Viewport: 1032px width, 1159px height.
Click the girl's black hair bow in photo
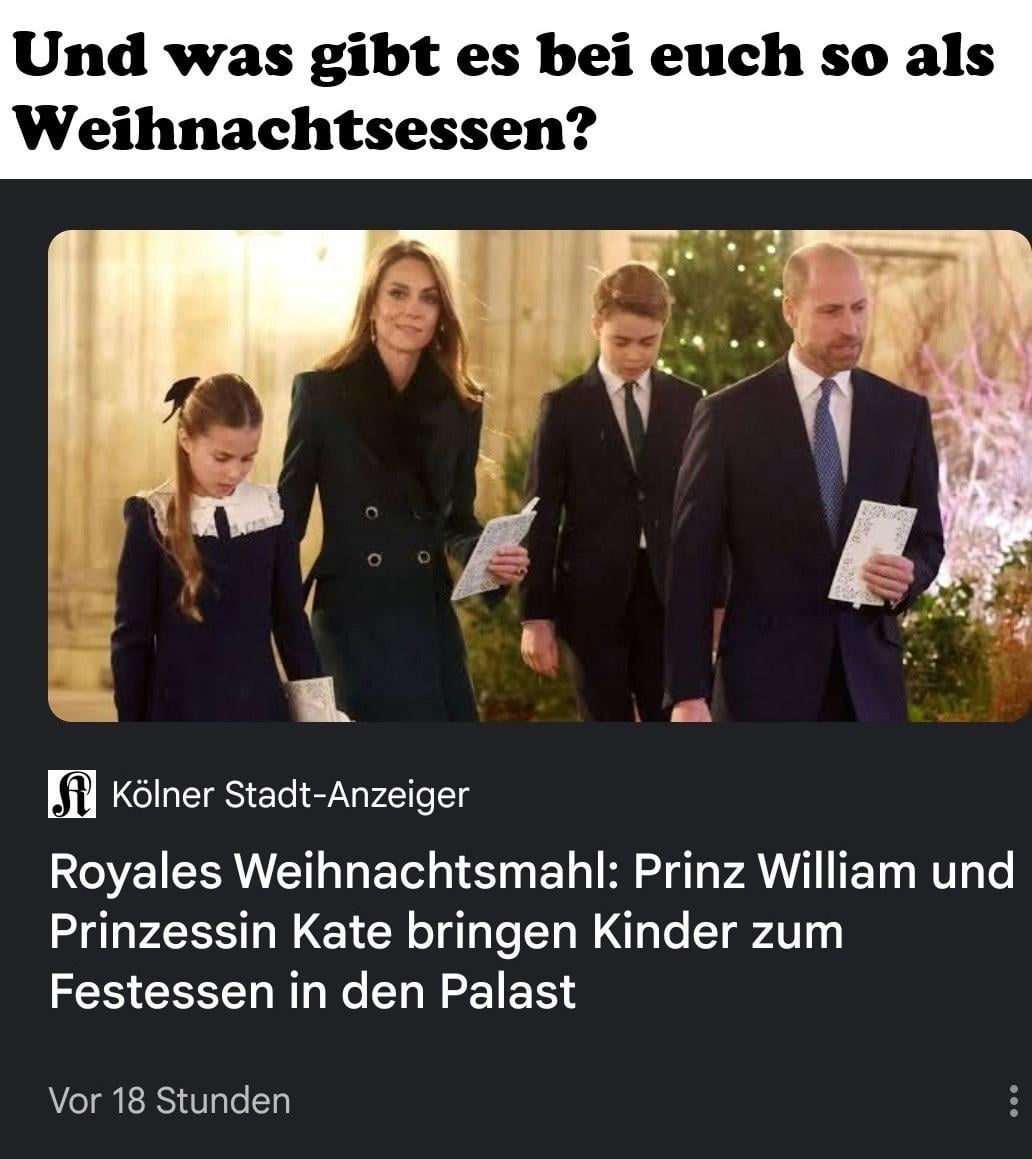180,395
